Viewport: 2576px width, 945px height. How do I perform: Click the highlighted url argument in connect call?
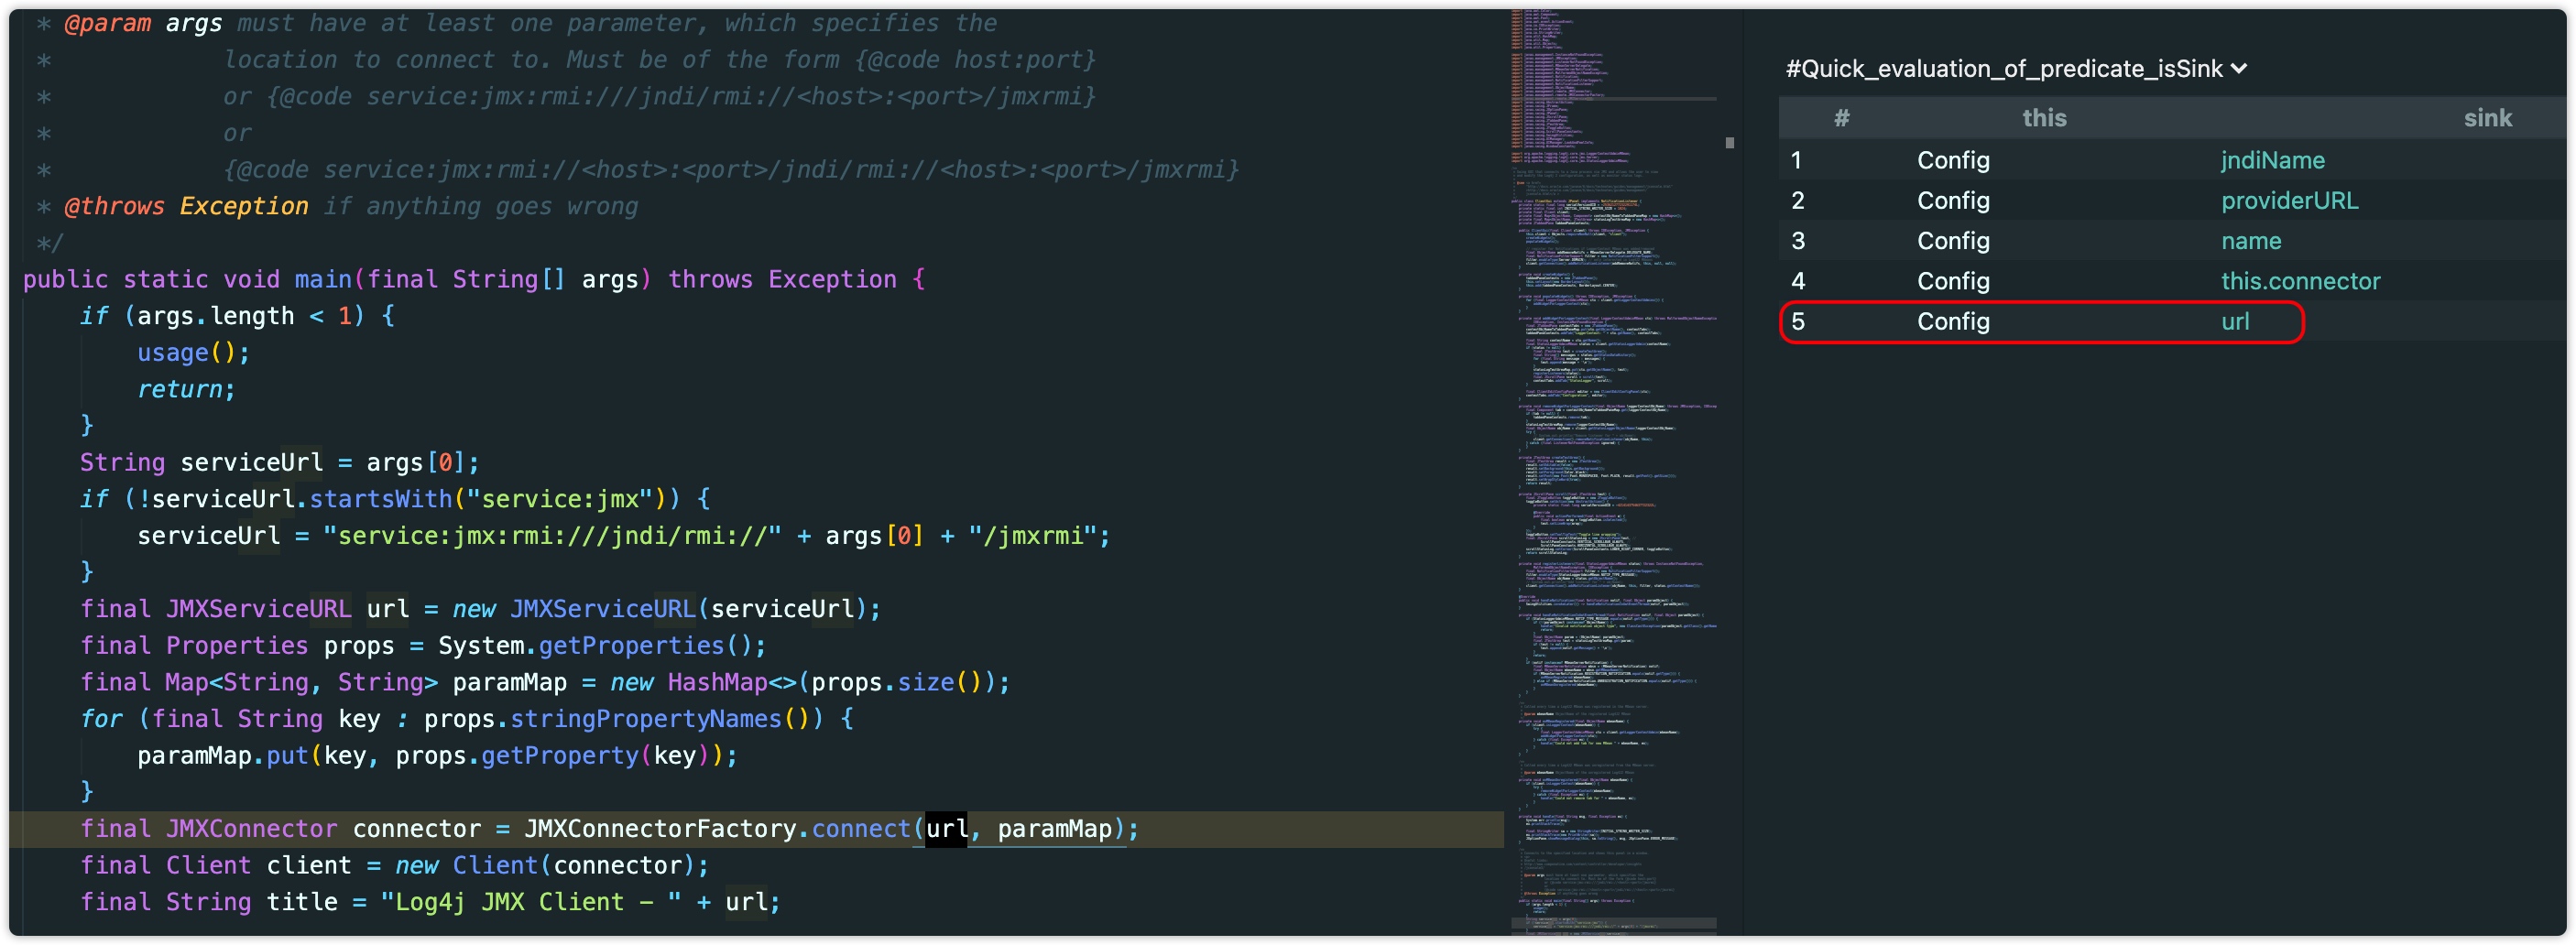point(946,829)
